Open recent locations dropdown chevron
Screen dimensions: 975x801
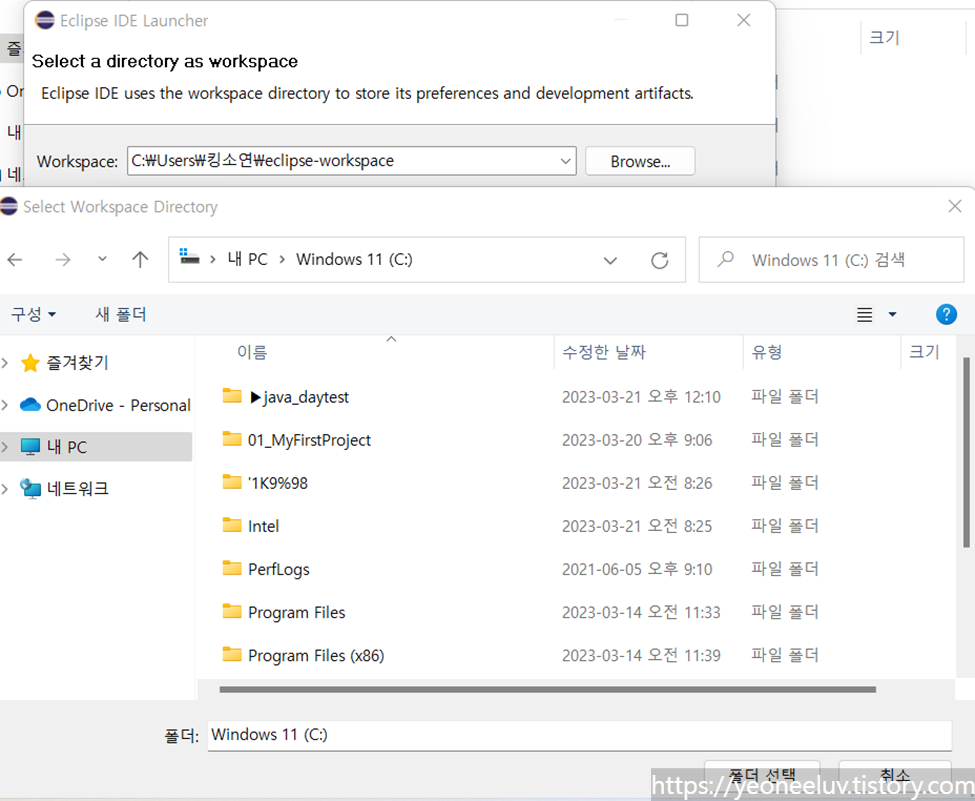tap(102, 259)
